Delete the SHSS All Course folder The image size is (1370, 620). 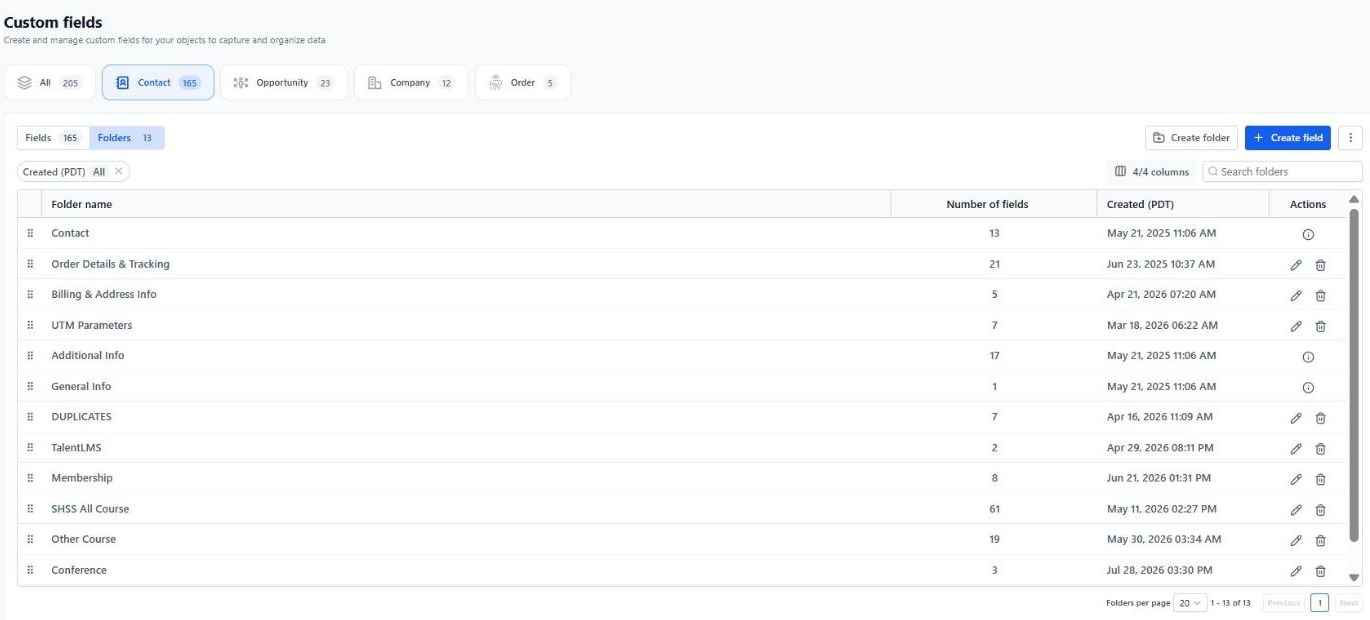tap(1320, 510)
